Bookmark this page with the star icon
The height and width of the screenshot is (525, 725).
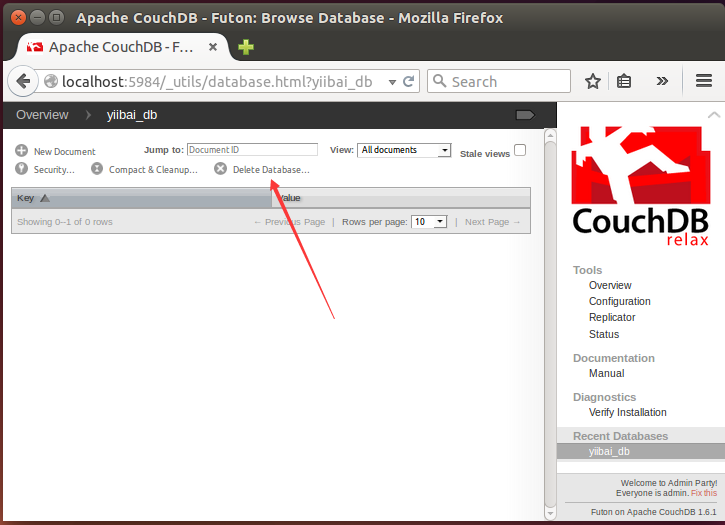pyautogui.click(x=593, y=82)
